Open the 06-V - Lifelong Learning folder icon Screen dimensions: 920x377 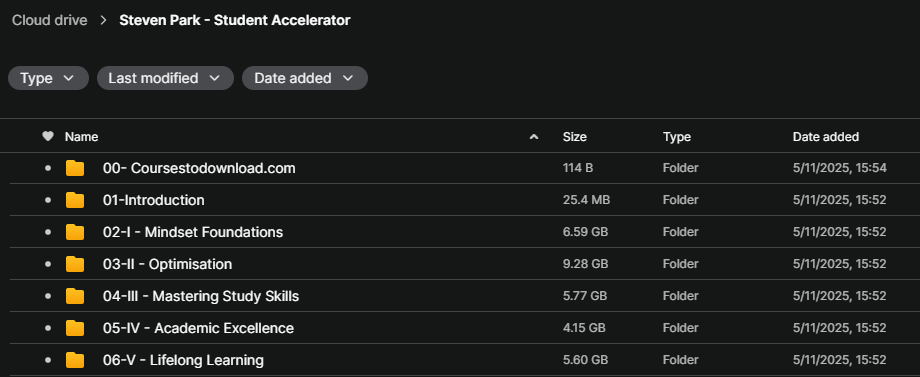(75, 360)
